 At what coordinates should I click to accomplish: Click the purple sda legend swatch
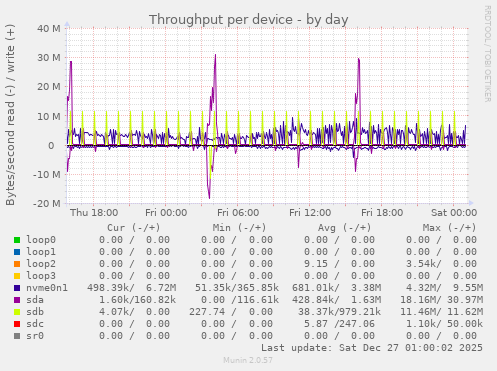pos(17,300)
